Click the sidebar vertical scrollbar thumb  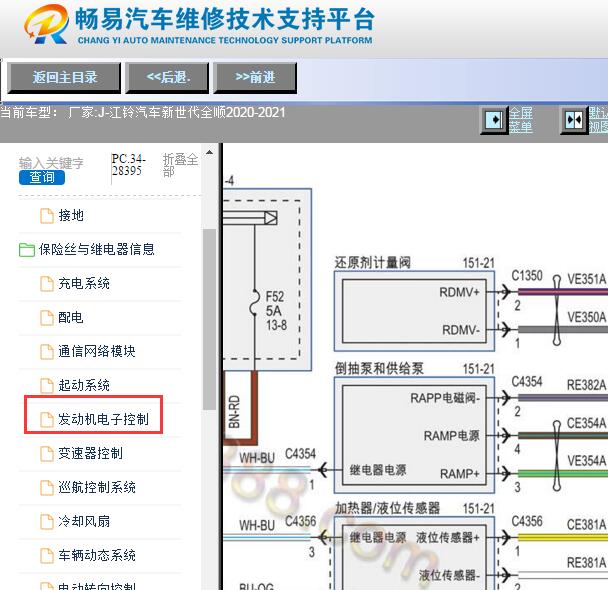(x=209, y=319)
